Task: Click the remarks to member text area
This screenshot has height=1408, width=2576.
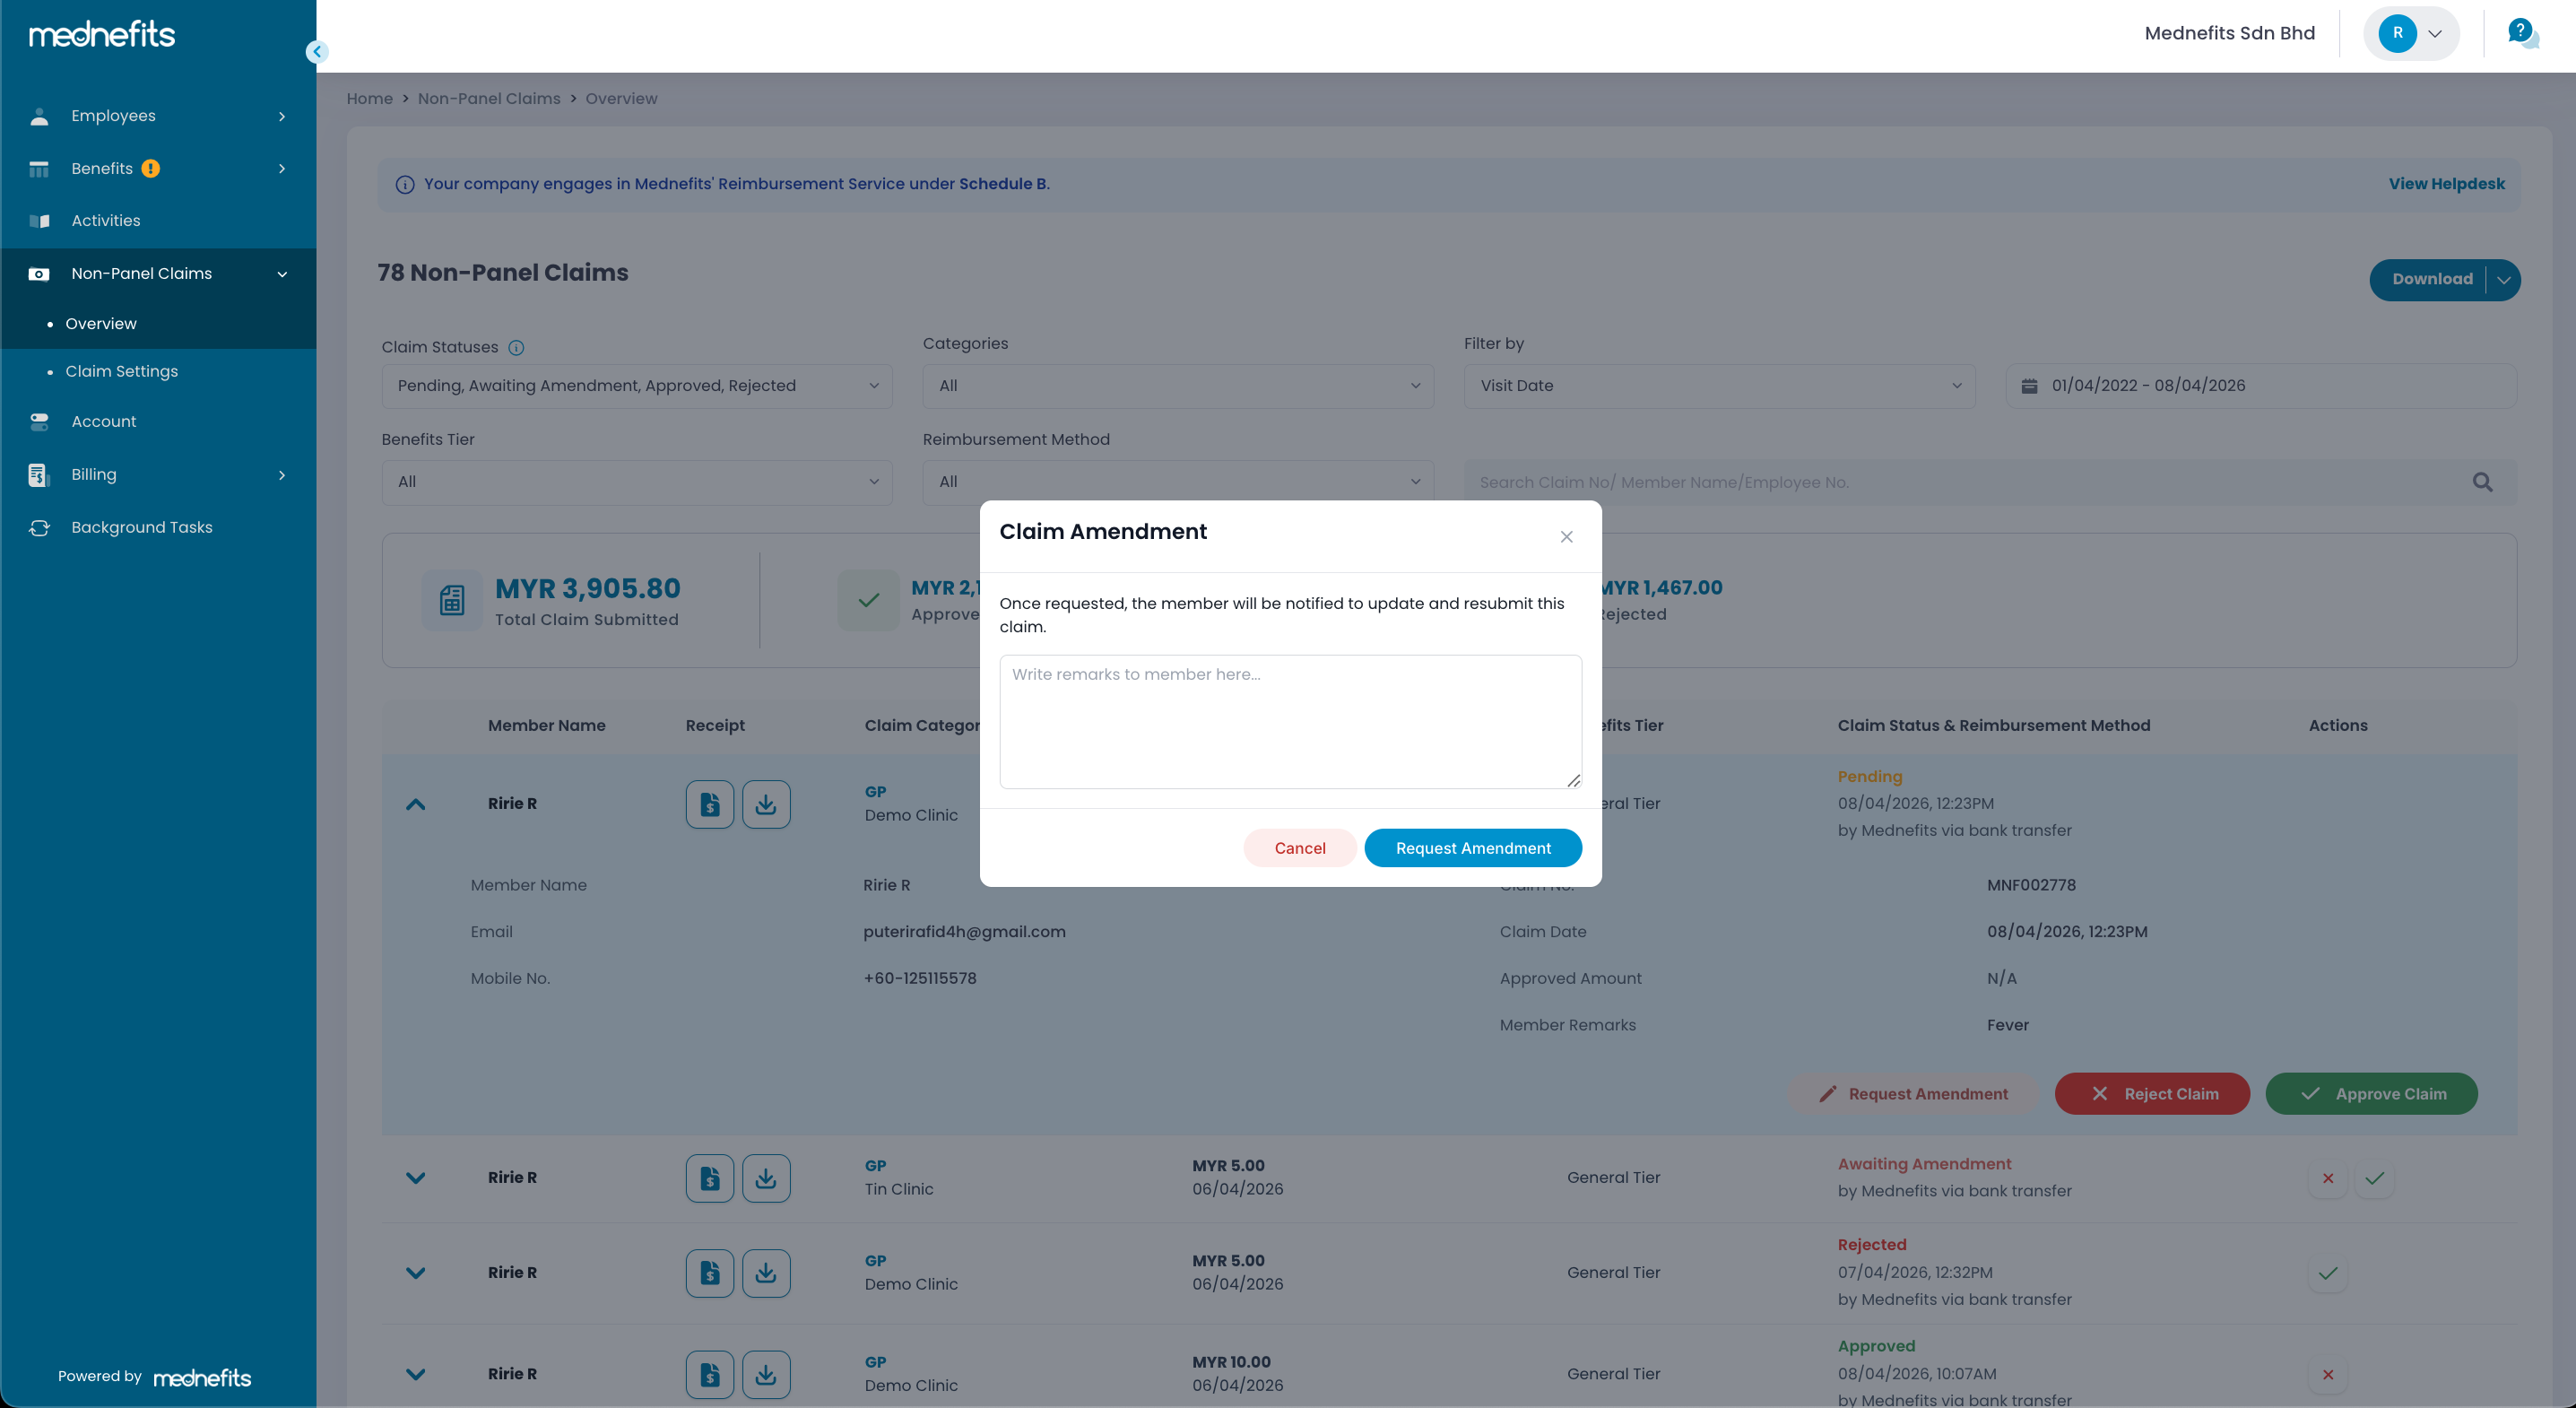Action: point(1290,721)
